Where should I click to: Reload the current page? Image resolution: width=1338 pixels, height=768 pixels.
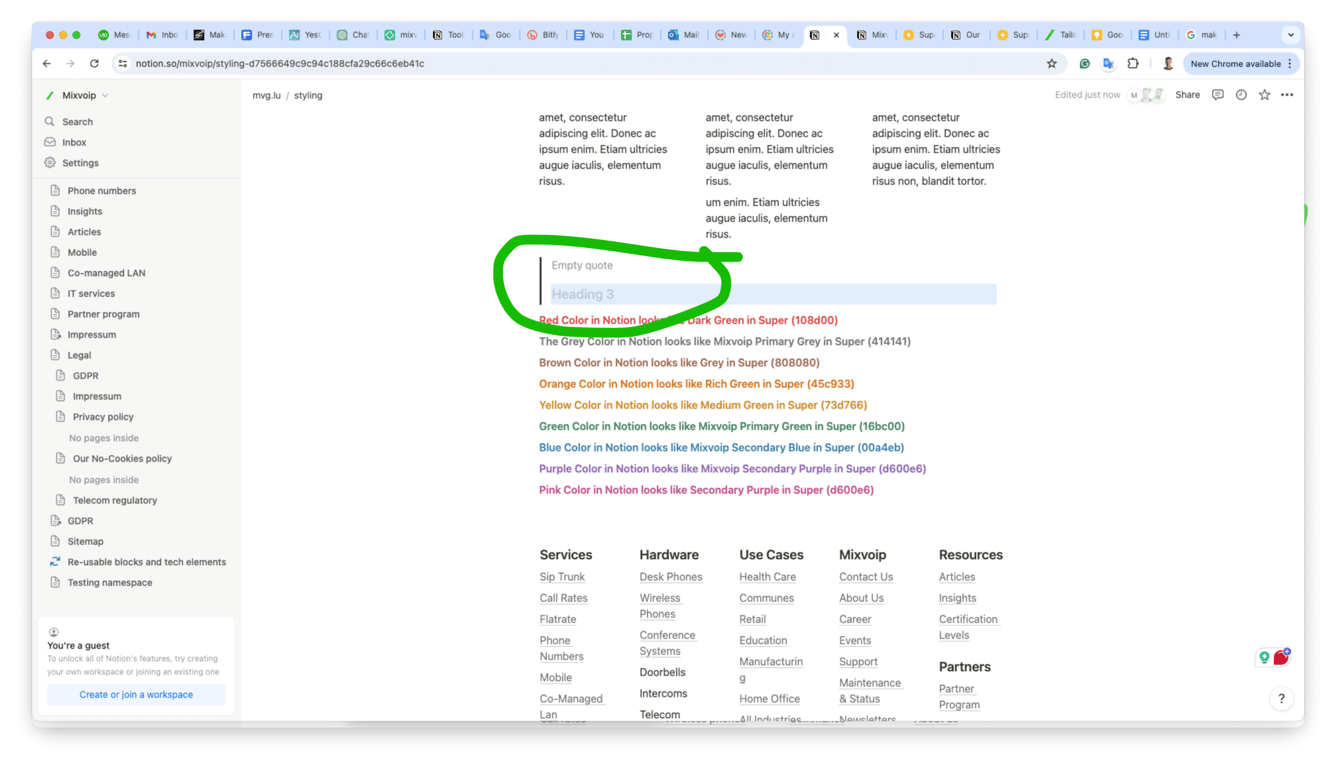(94, 64)
